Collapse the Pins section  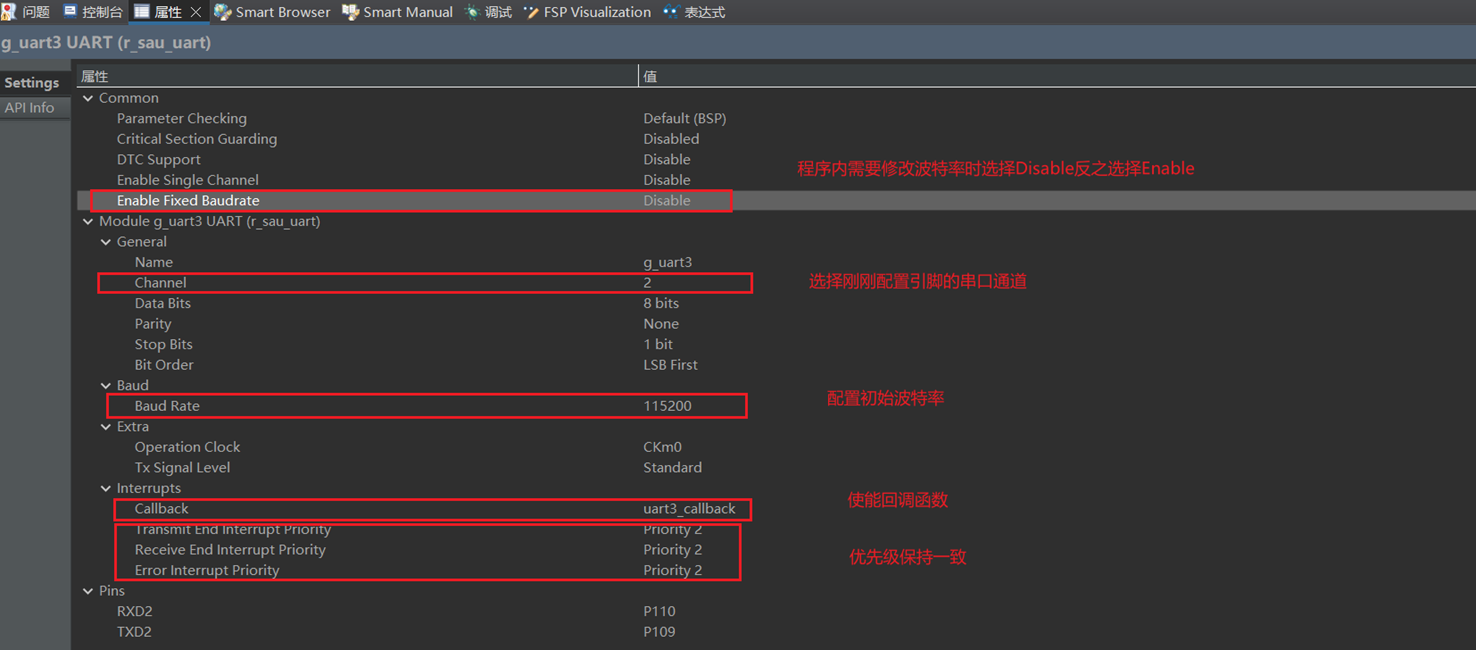[88, 591]
